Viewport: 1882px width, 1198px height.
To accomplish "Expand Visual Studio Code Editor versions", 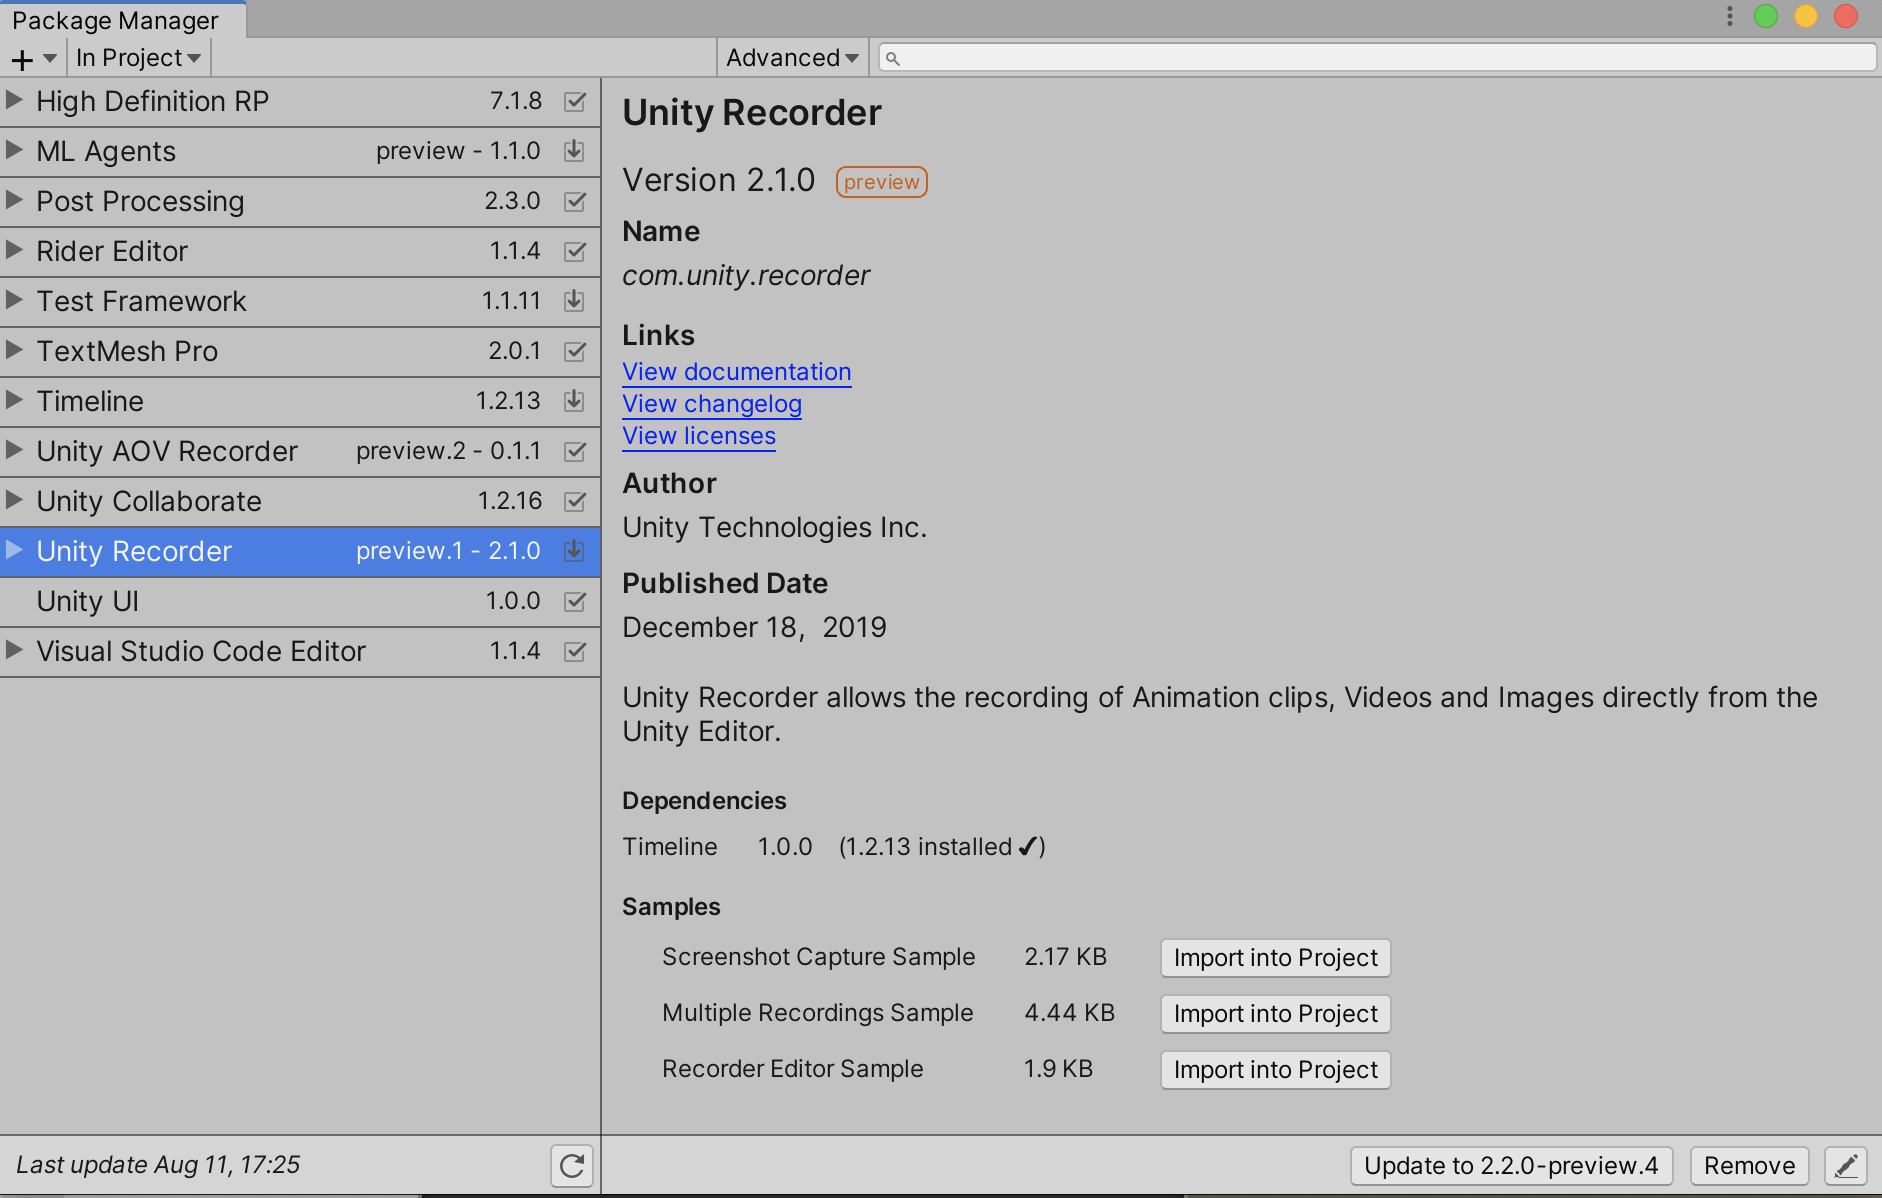I will click(14, 650).
